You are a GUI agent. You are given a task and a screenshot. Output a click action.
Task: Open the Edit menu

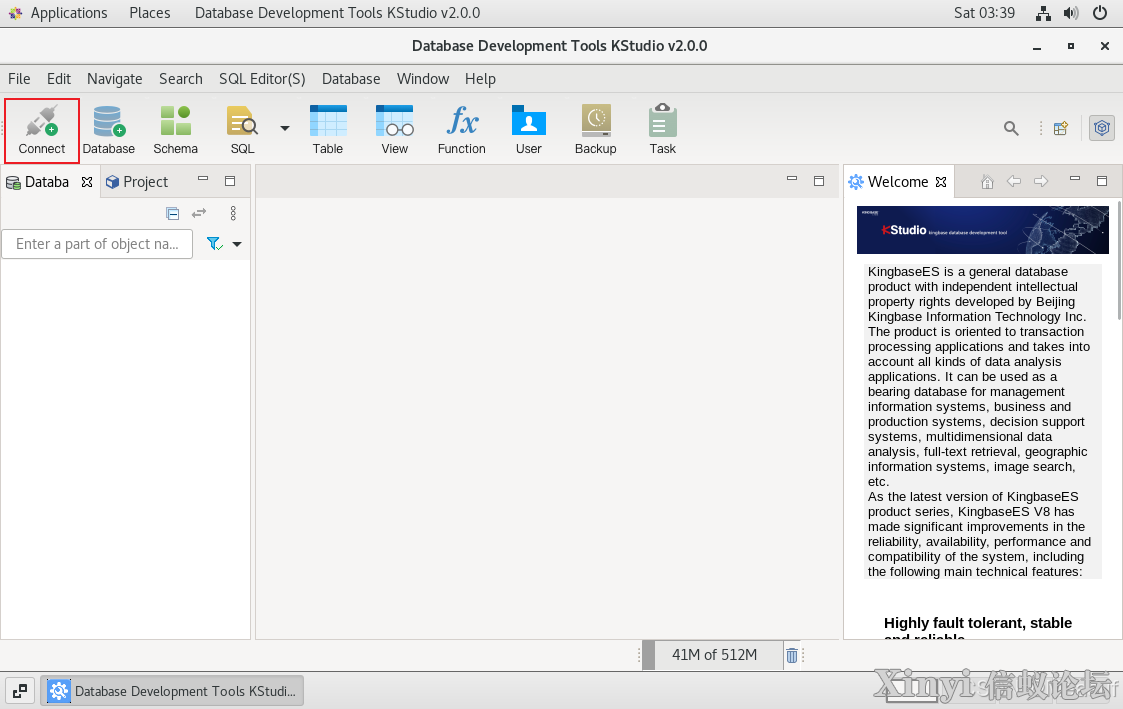[x=59, y=79]
